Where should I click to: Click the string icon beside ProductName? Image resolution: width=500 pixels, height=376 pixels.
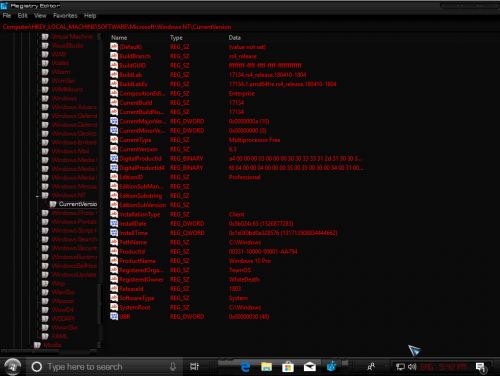pos(114,261)
